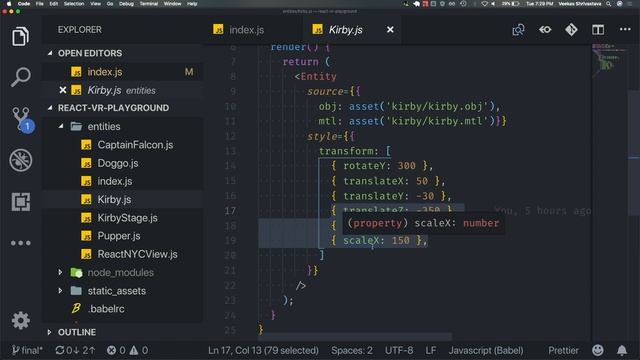
Task: Change indentation via Spaces: 2
Action: pos(352,350)
